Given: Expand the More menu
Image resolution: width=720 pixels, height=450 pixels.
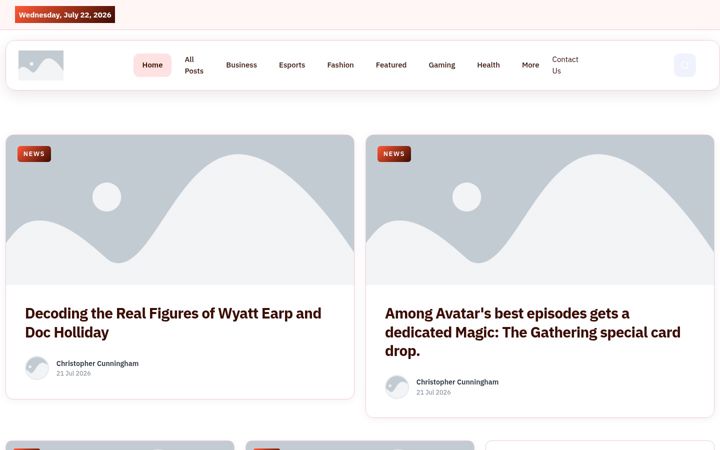Looking at the screenshot, I should click(x=530, y=65).
